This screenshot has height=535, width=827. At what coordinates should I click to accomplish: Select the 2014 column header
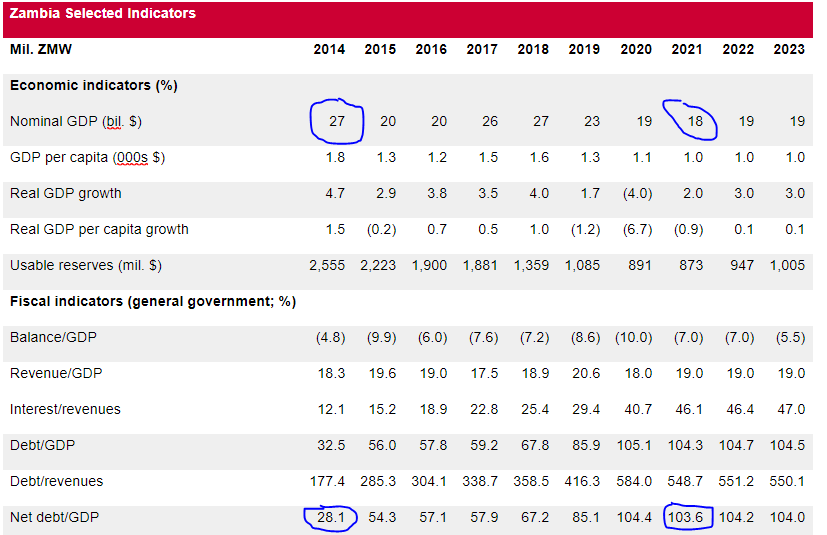click(329, 49)
